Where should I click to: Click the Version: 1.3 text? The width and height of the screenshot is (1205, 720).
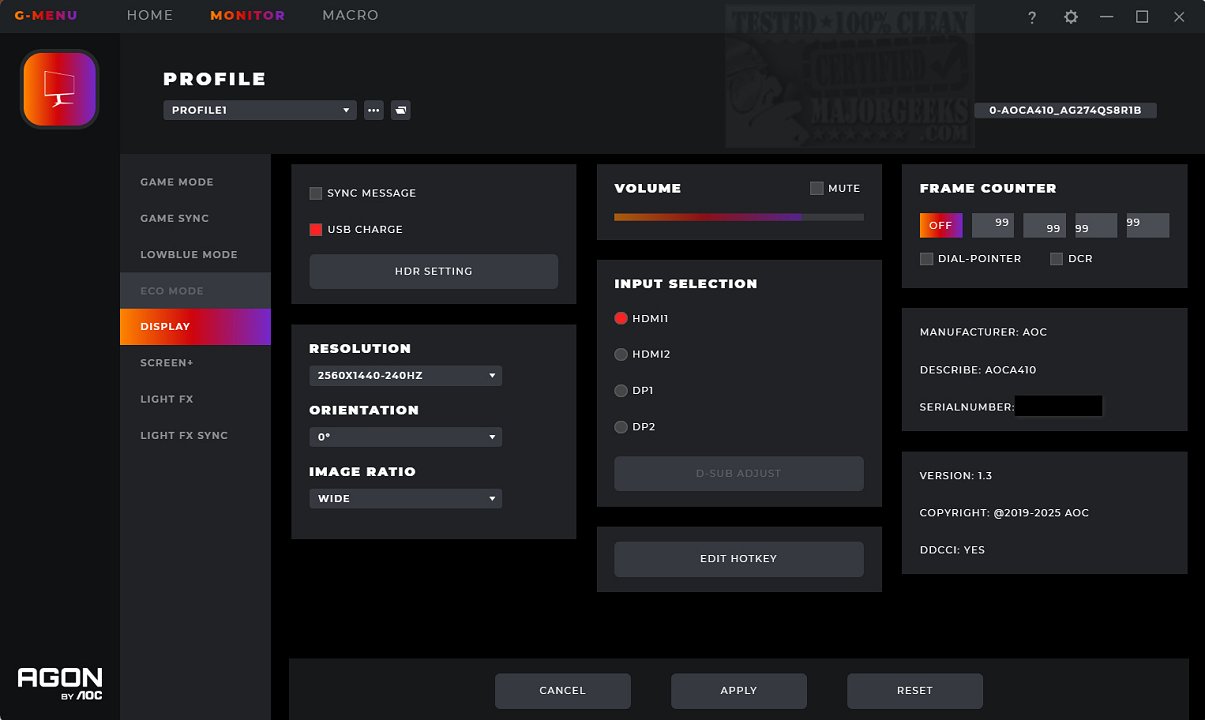955,476
